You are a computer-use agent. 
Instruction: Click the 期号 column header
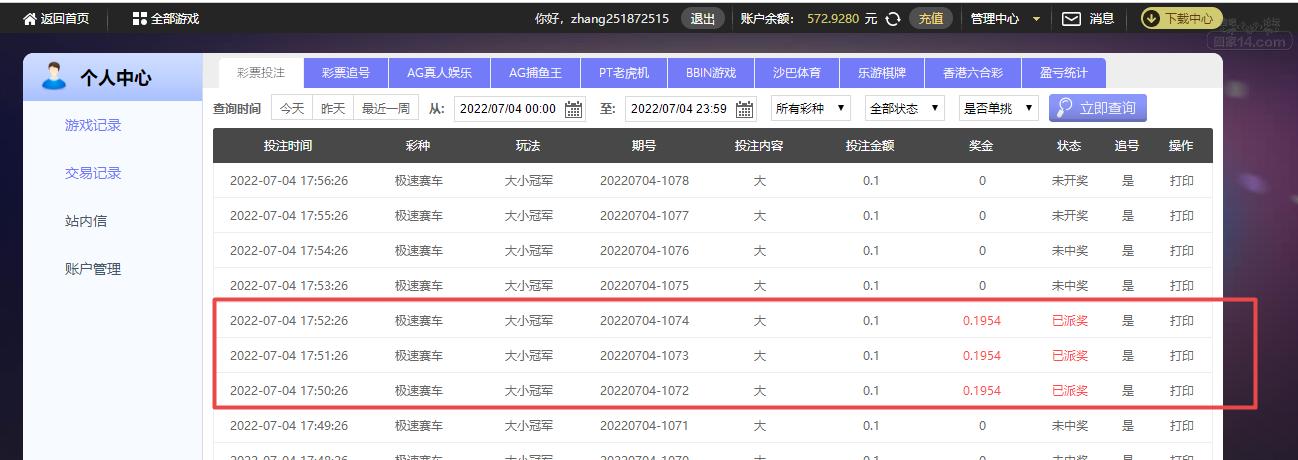coord(644,145)
